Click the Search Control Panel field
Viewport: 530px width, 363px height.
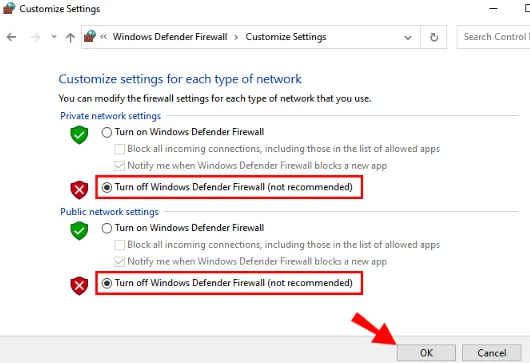pyautogui.click(x=493, y=37)
